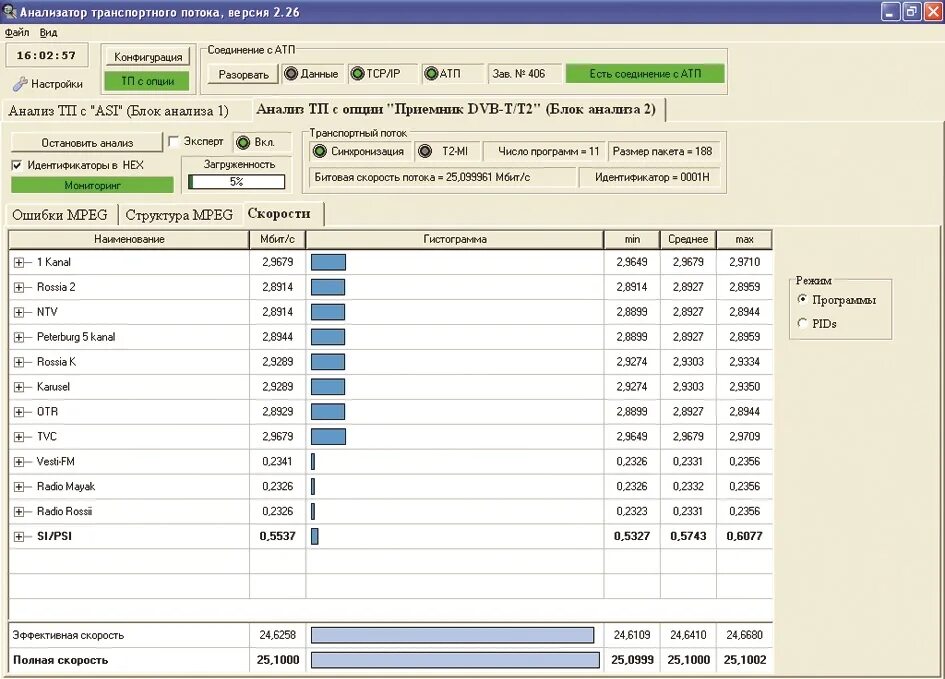This screenshot has height=679, width=945.
Task: Switch to Анализ ТП с ASI tab
Action: pyautogui.click(x=119, y=111)
